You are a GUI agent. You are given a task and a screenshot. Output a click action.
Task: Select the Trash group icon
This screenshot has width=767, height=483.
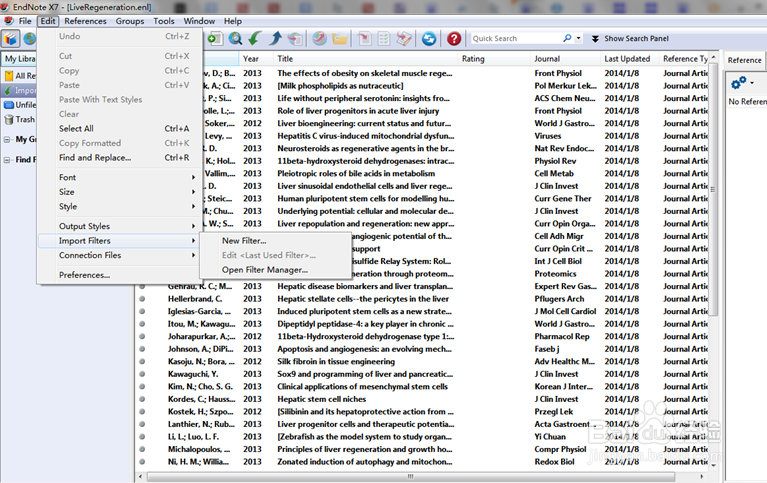pyautogui.click(x=8, y=119)
